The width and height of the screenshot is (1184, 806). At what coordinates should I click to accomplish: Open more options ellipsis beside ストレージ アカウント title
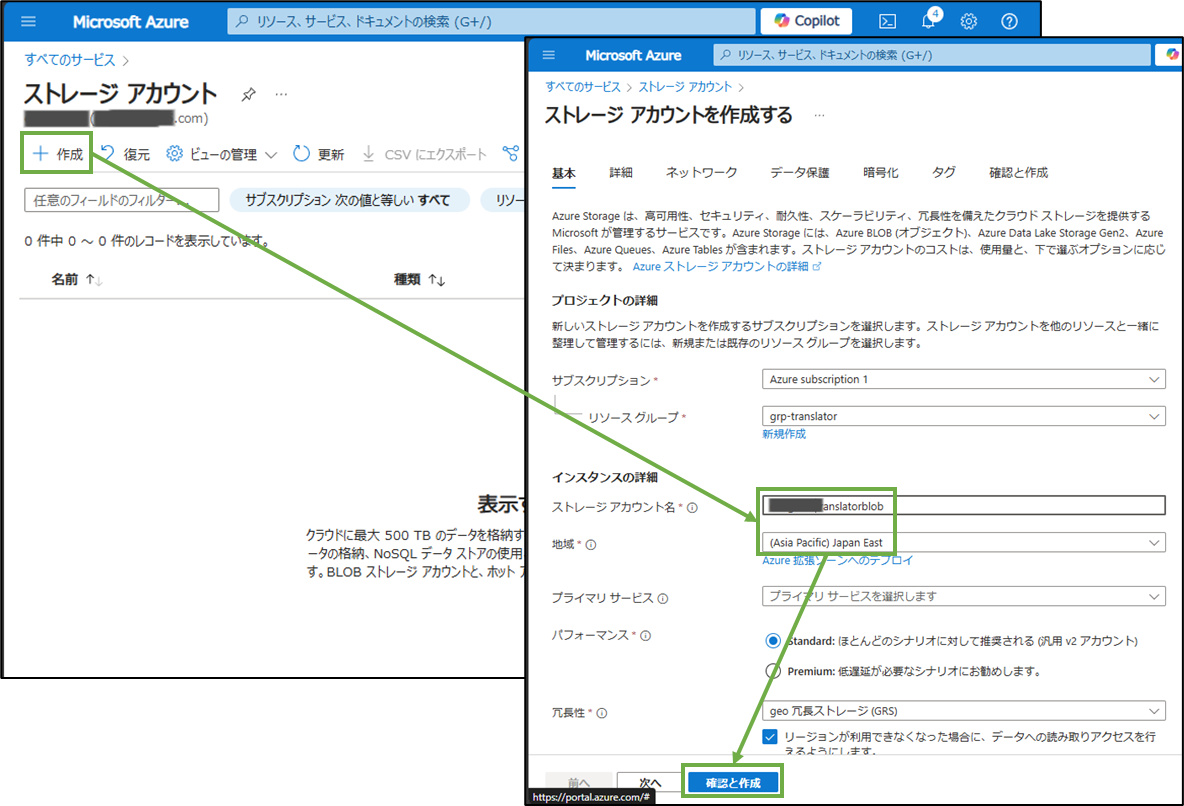pos(281,94)
